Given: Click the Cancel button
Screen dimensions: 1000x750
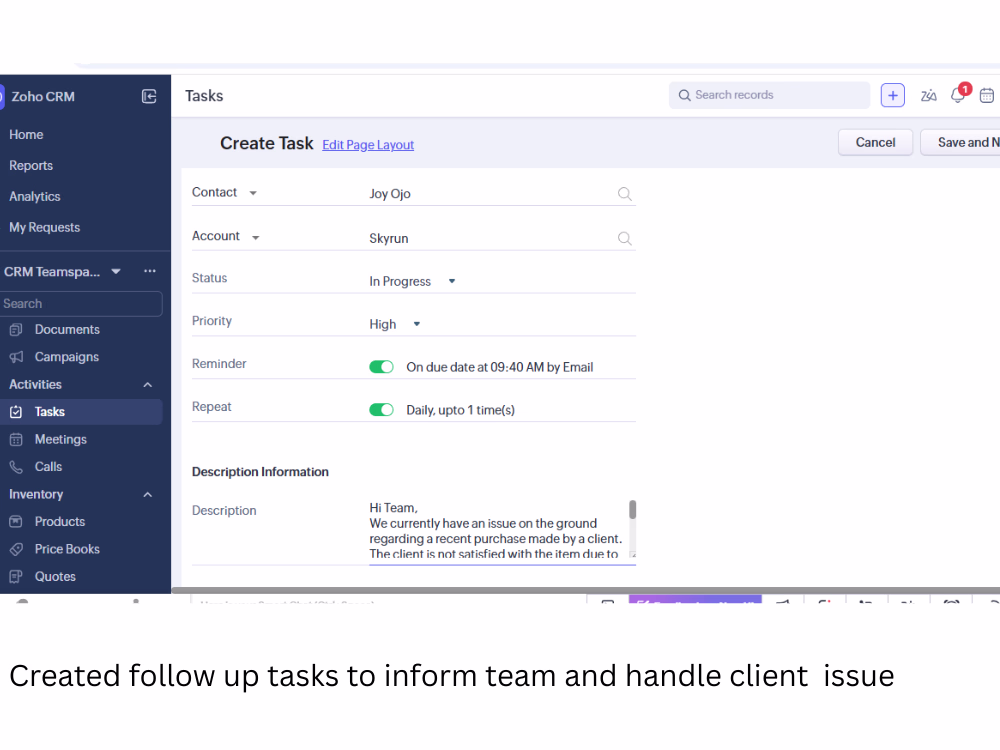Looking at the screenshot, I should pyautogui.click(x=875, y=142).
